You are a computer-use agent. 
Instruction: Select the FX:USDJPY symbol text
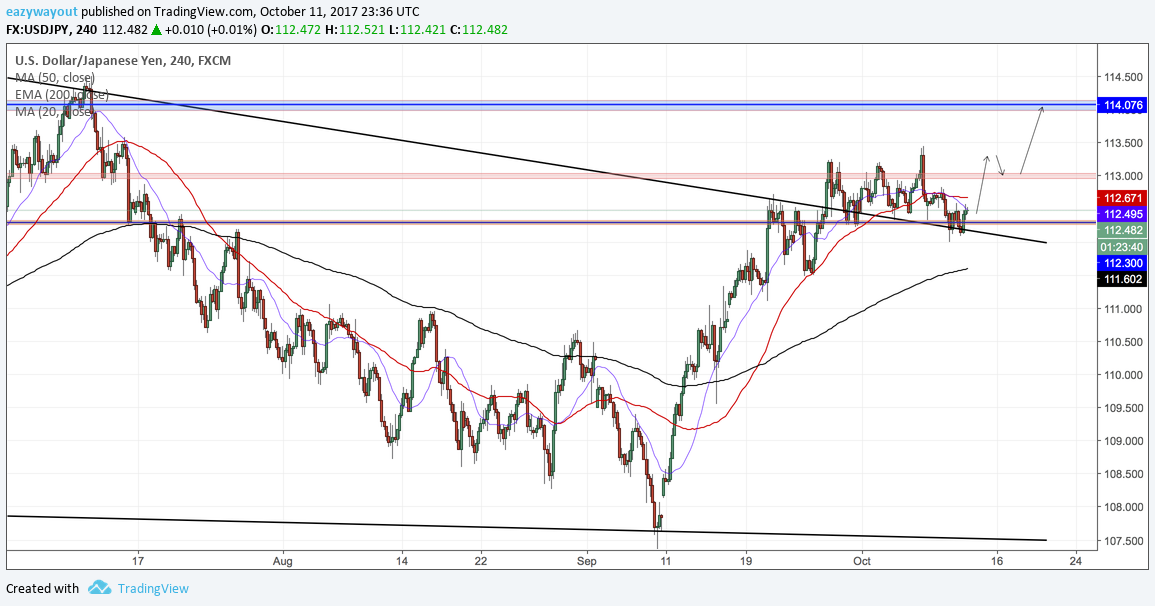[36, 30]
